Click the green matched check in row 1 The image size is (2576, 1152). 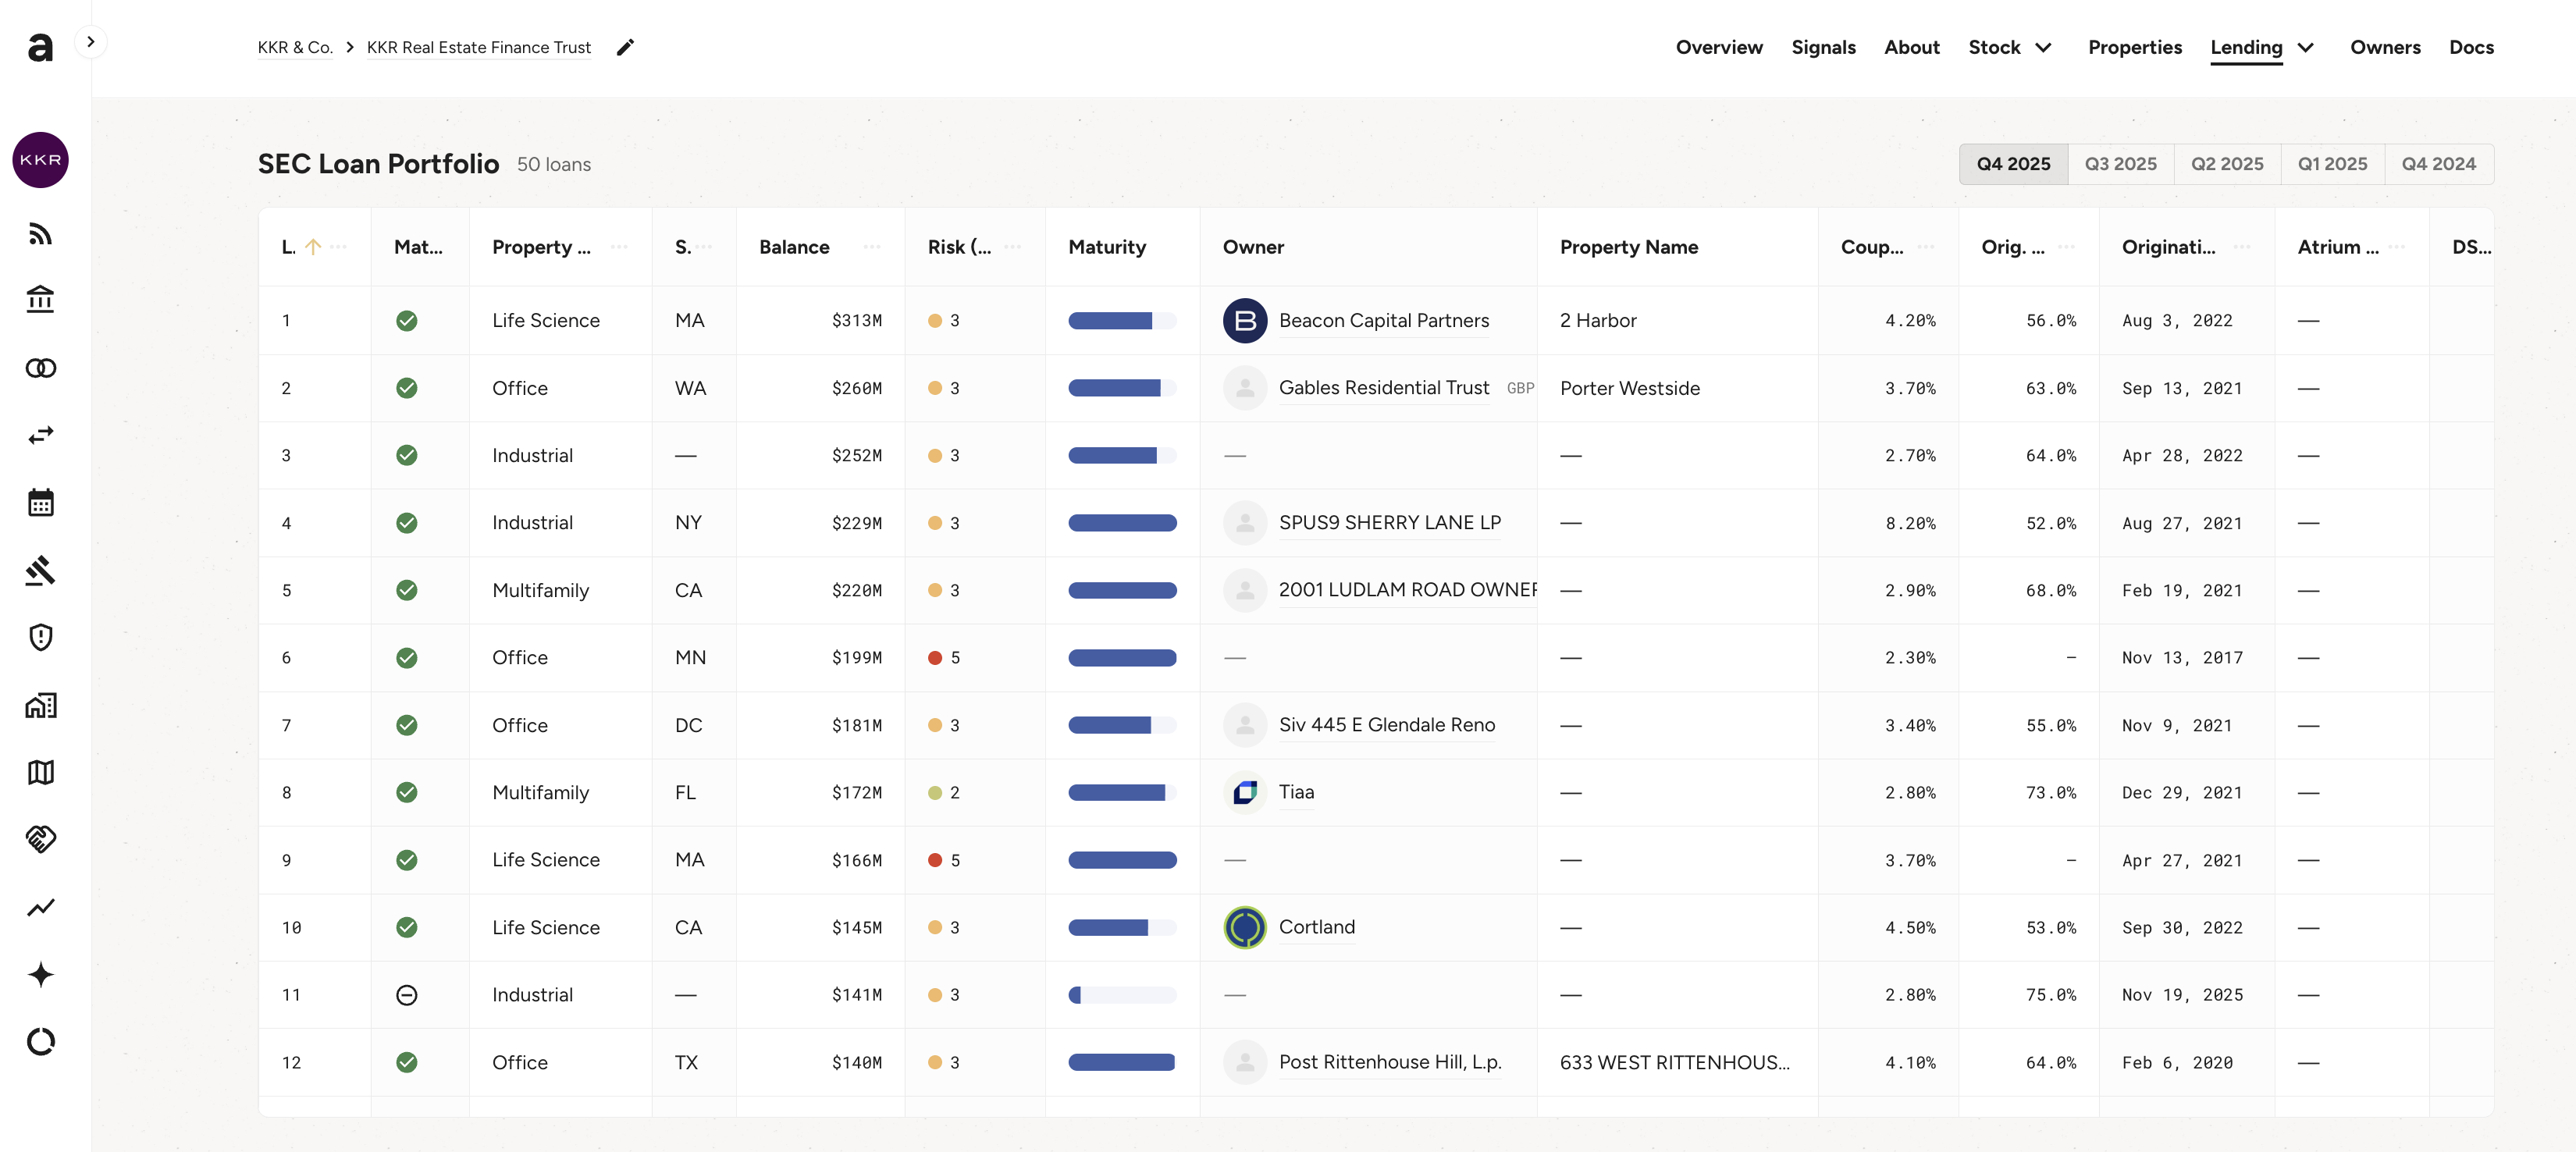point(406,320)
